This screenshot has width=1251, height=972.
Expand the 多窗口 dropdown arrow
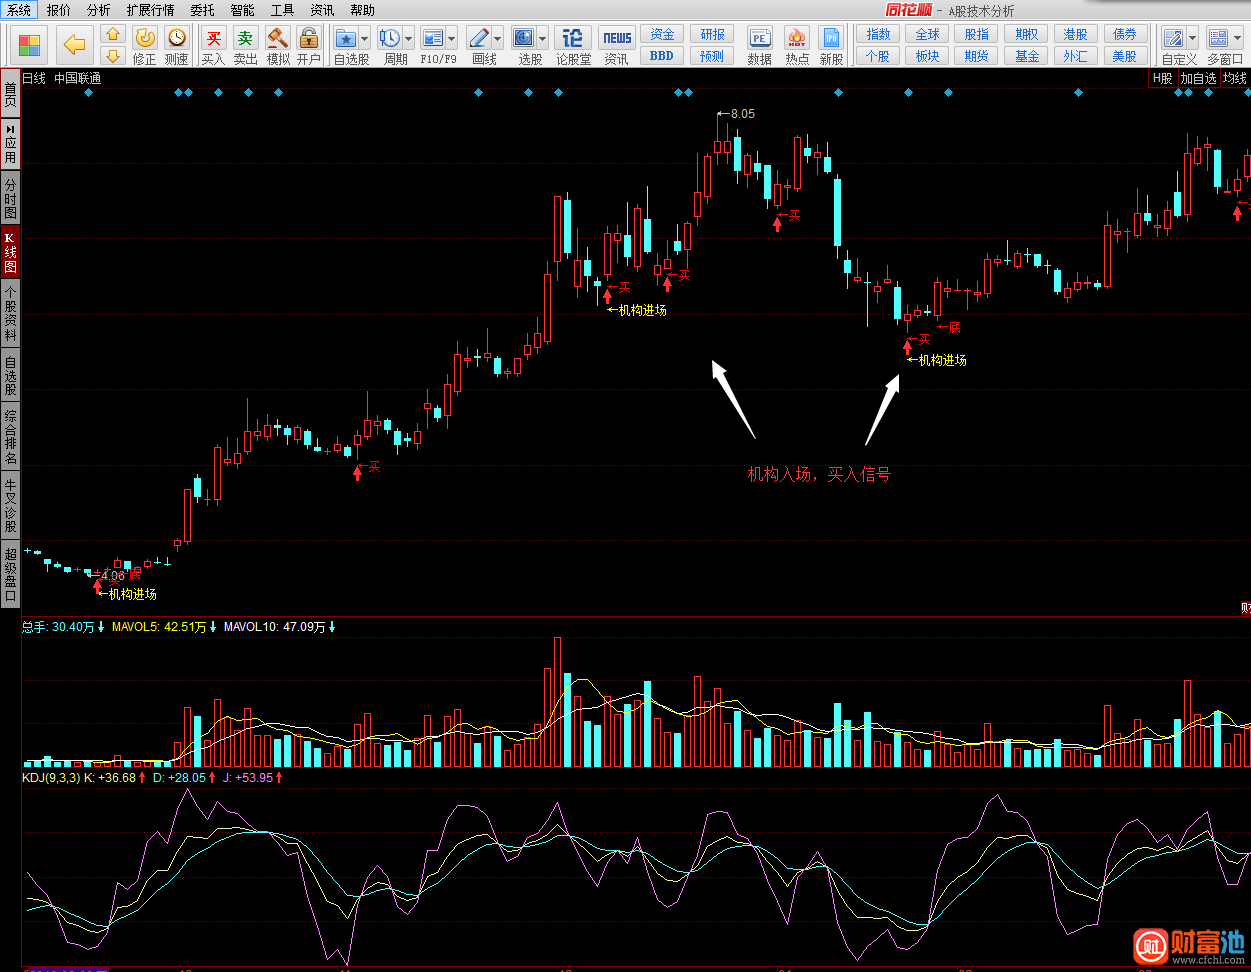pos(1238,39)
